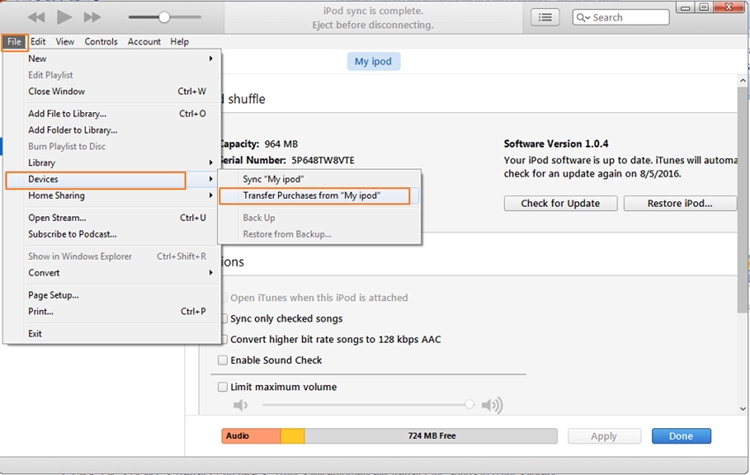The height and width of the screenshot is (475, 750).
Task: Enable Limit maximum volume checkbox
Action: pos(223,387)
